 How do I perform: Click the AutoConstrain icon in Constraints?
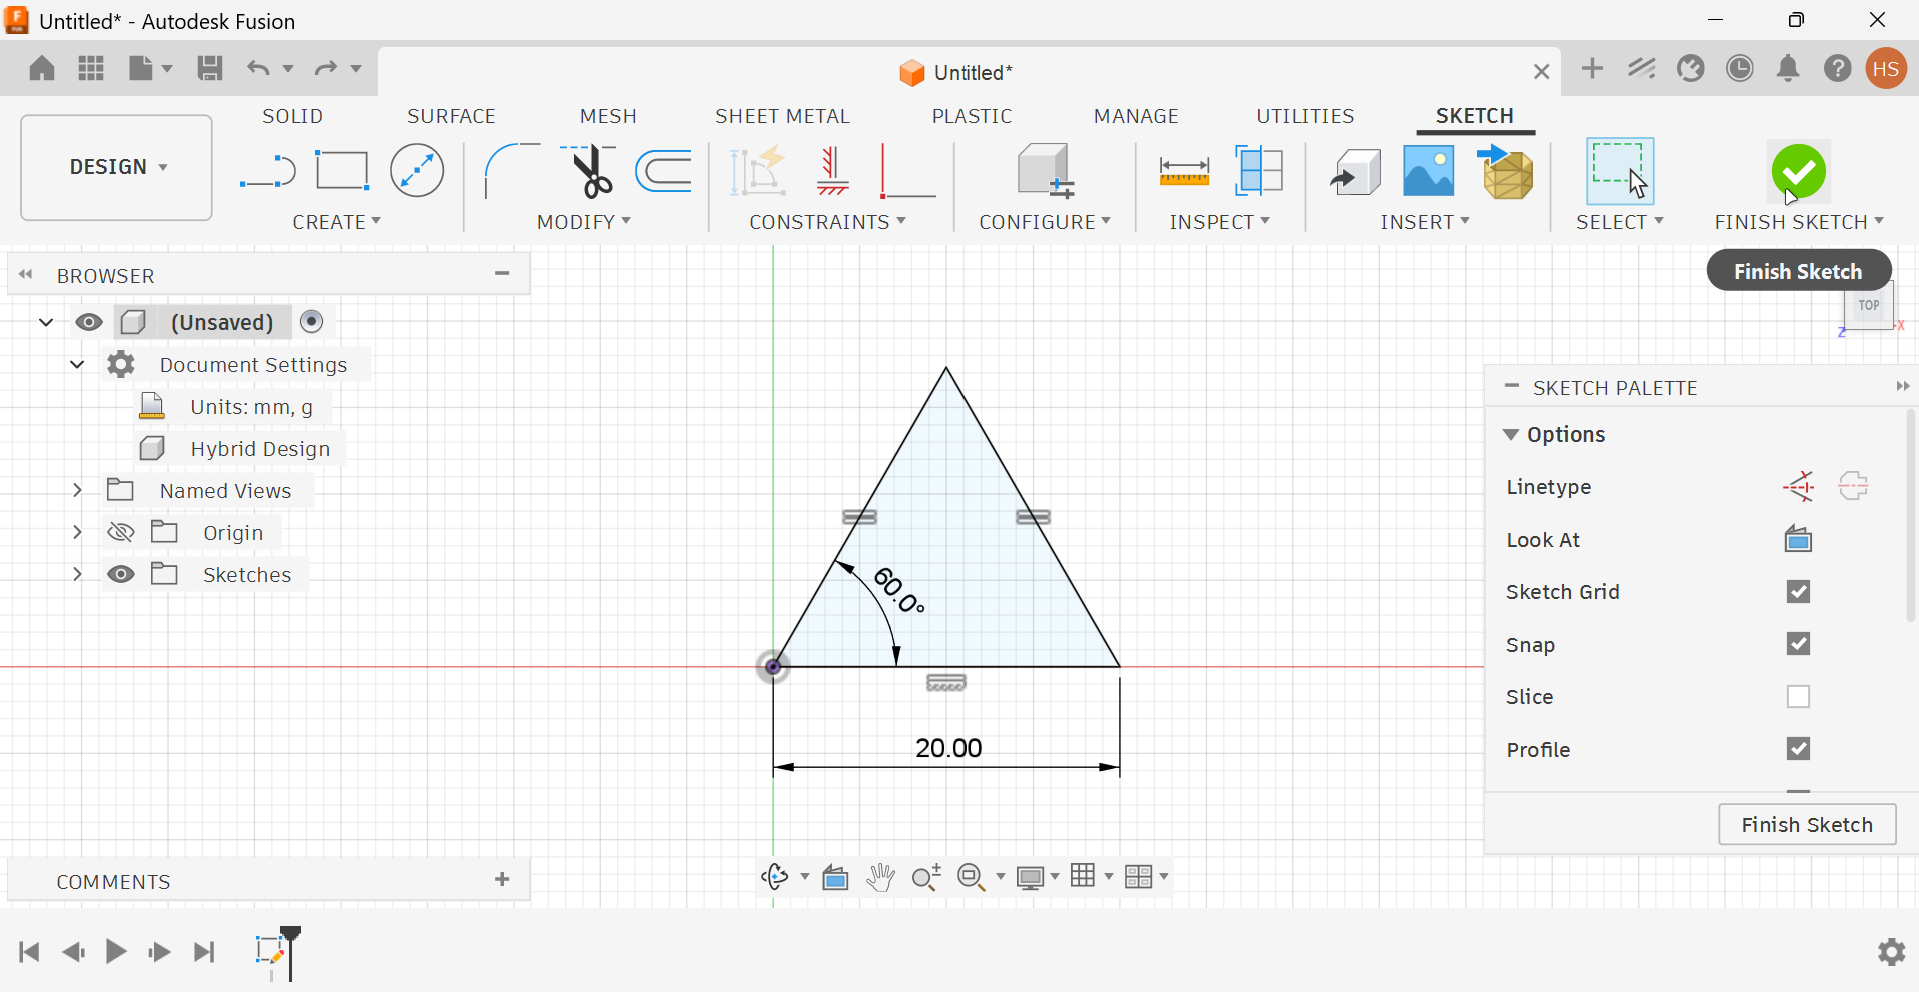pos(757,171)
